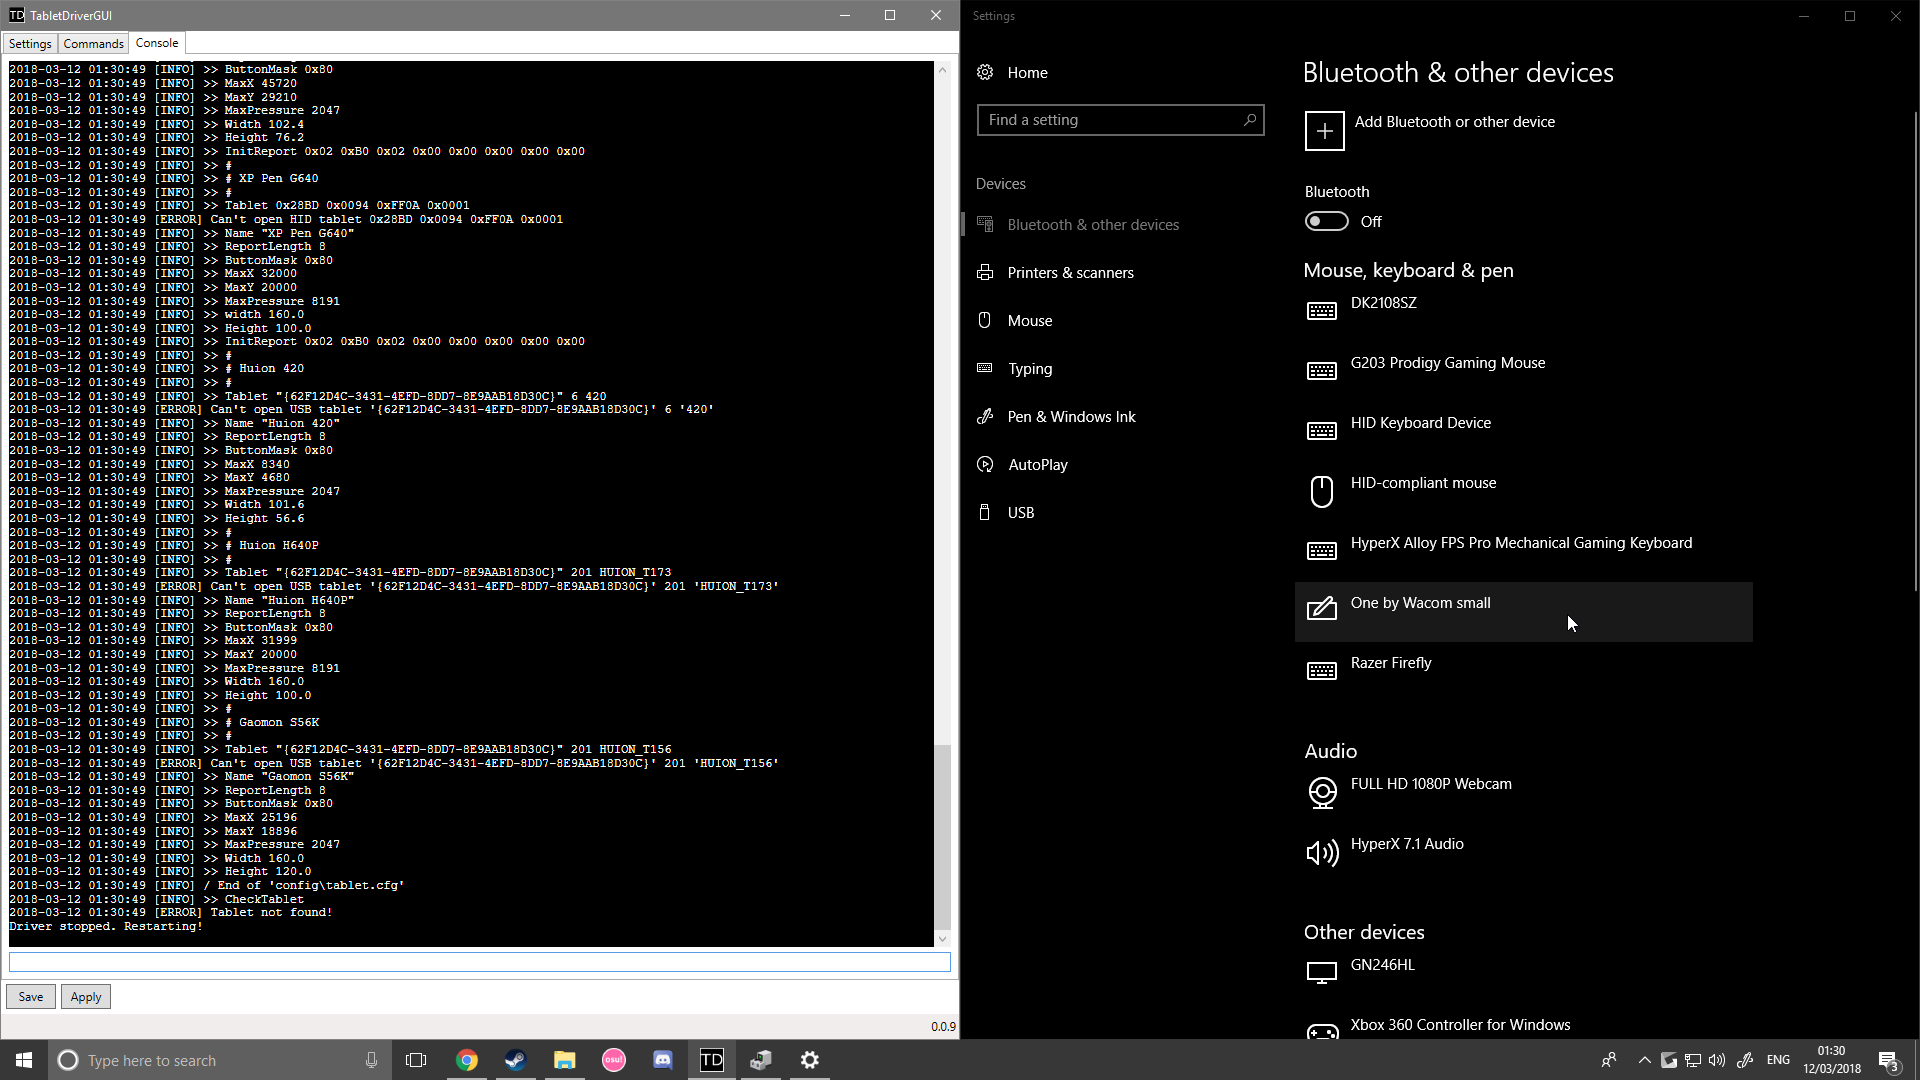Open Pen & Windows Ink settings
Image resolution: width=1920 pixels, height=1080 pixels.
tap(1071, 417)
